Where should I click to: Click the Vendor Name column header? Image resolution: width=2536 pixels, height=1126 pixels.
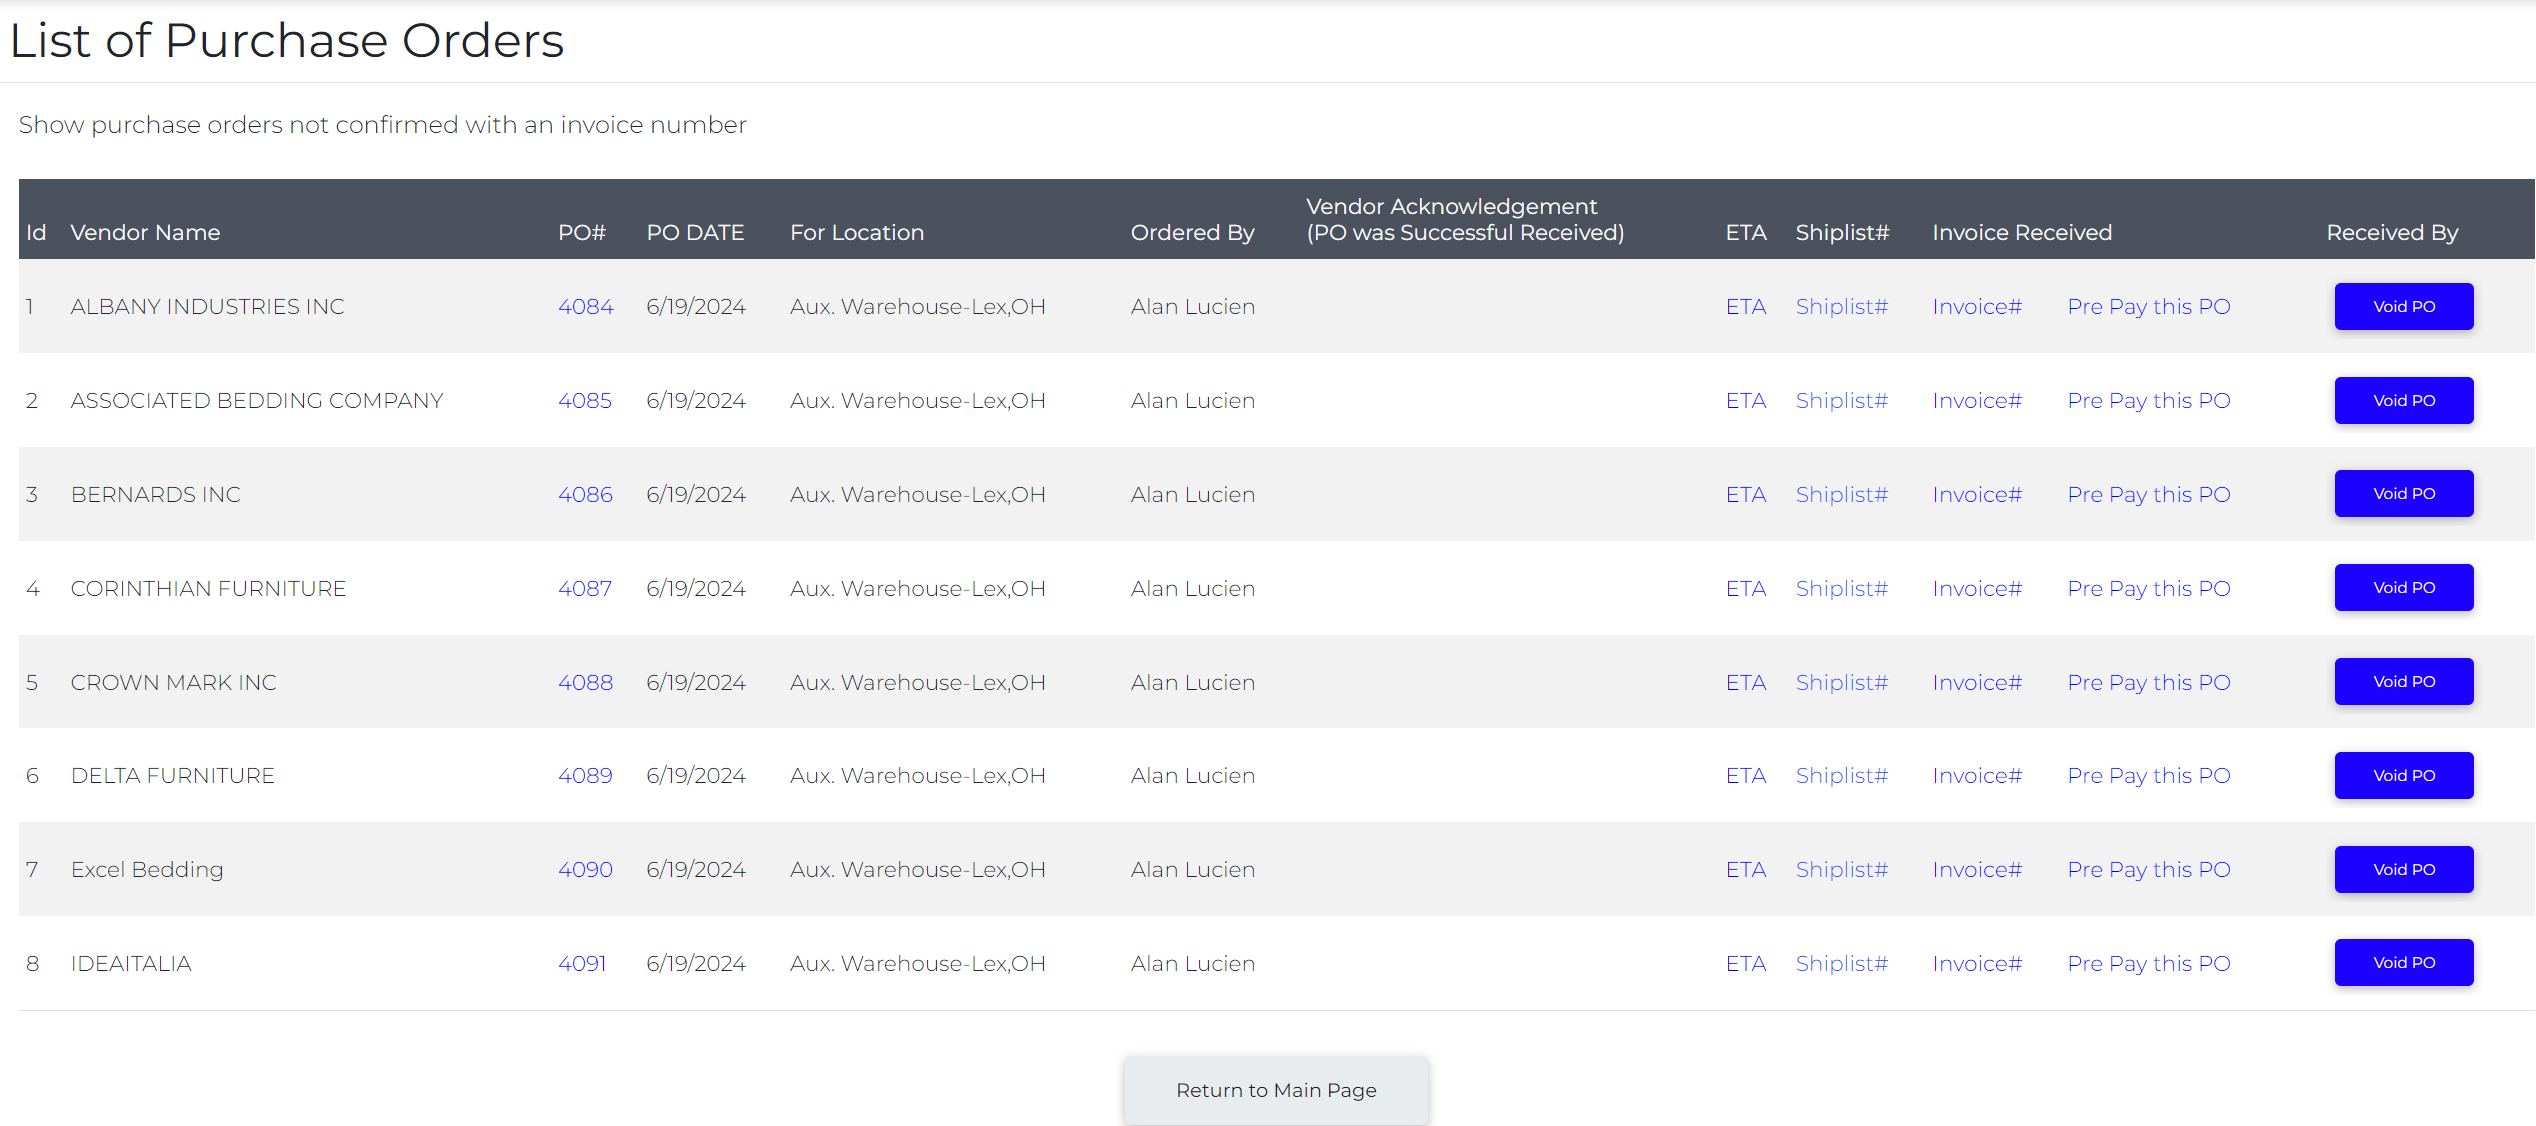(x=145, y=233)
